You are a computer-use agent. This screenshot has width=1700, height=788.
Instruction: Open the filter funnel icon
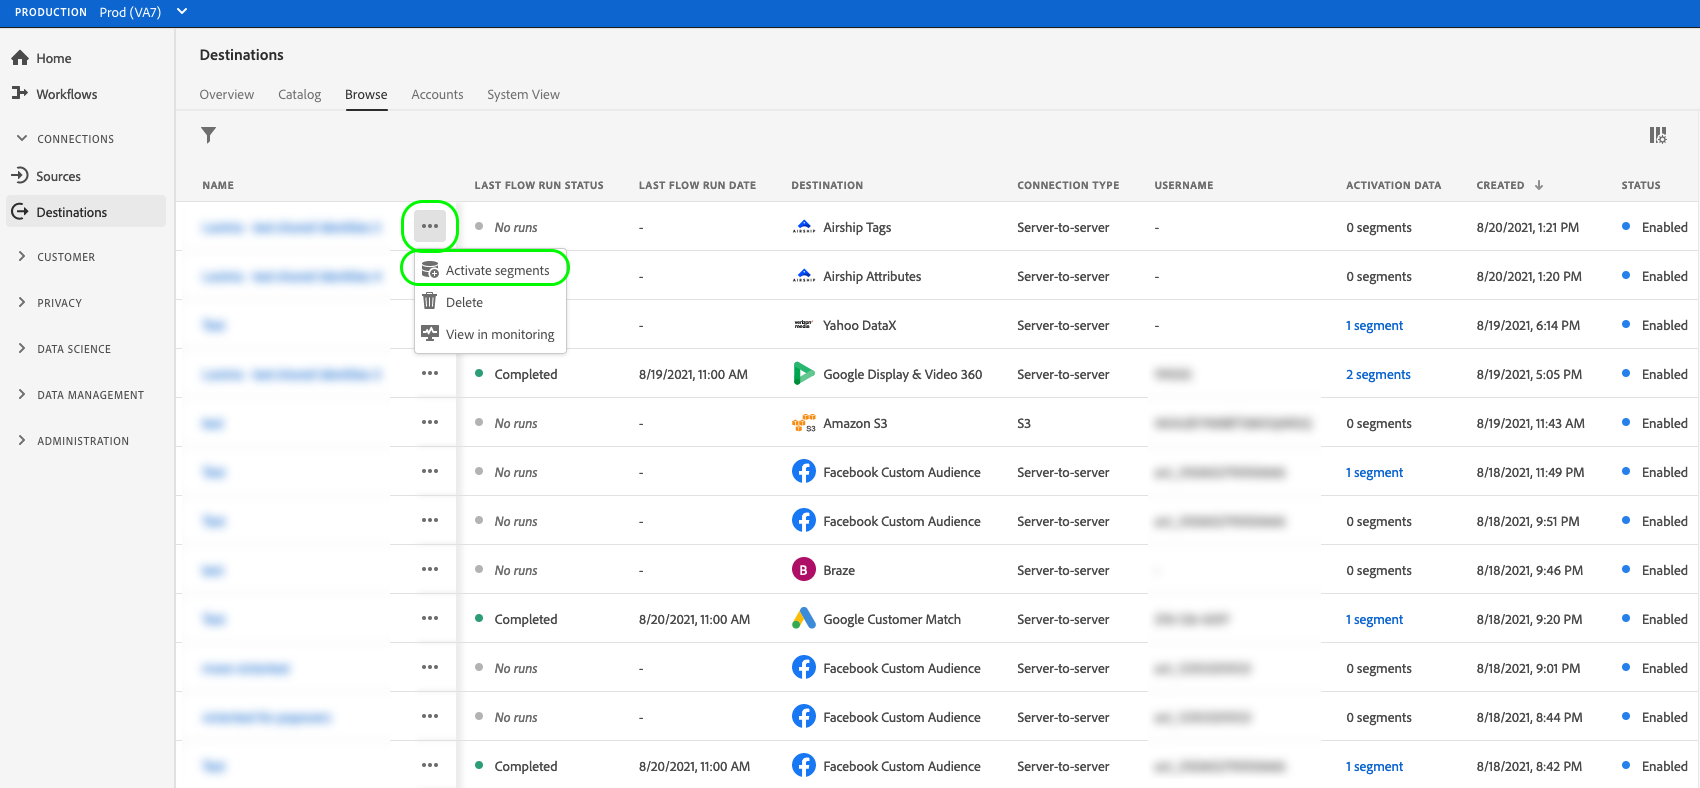[208, 135]
